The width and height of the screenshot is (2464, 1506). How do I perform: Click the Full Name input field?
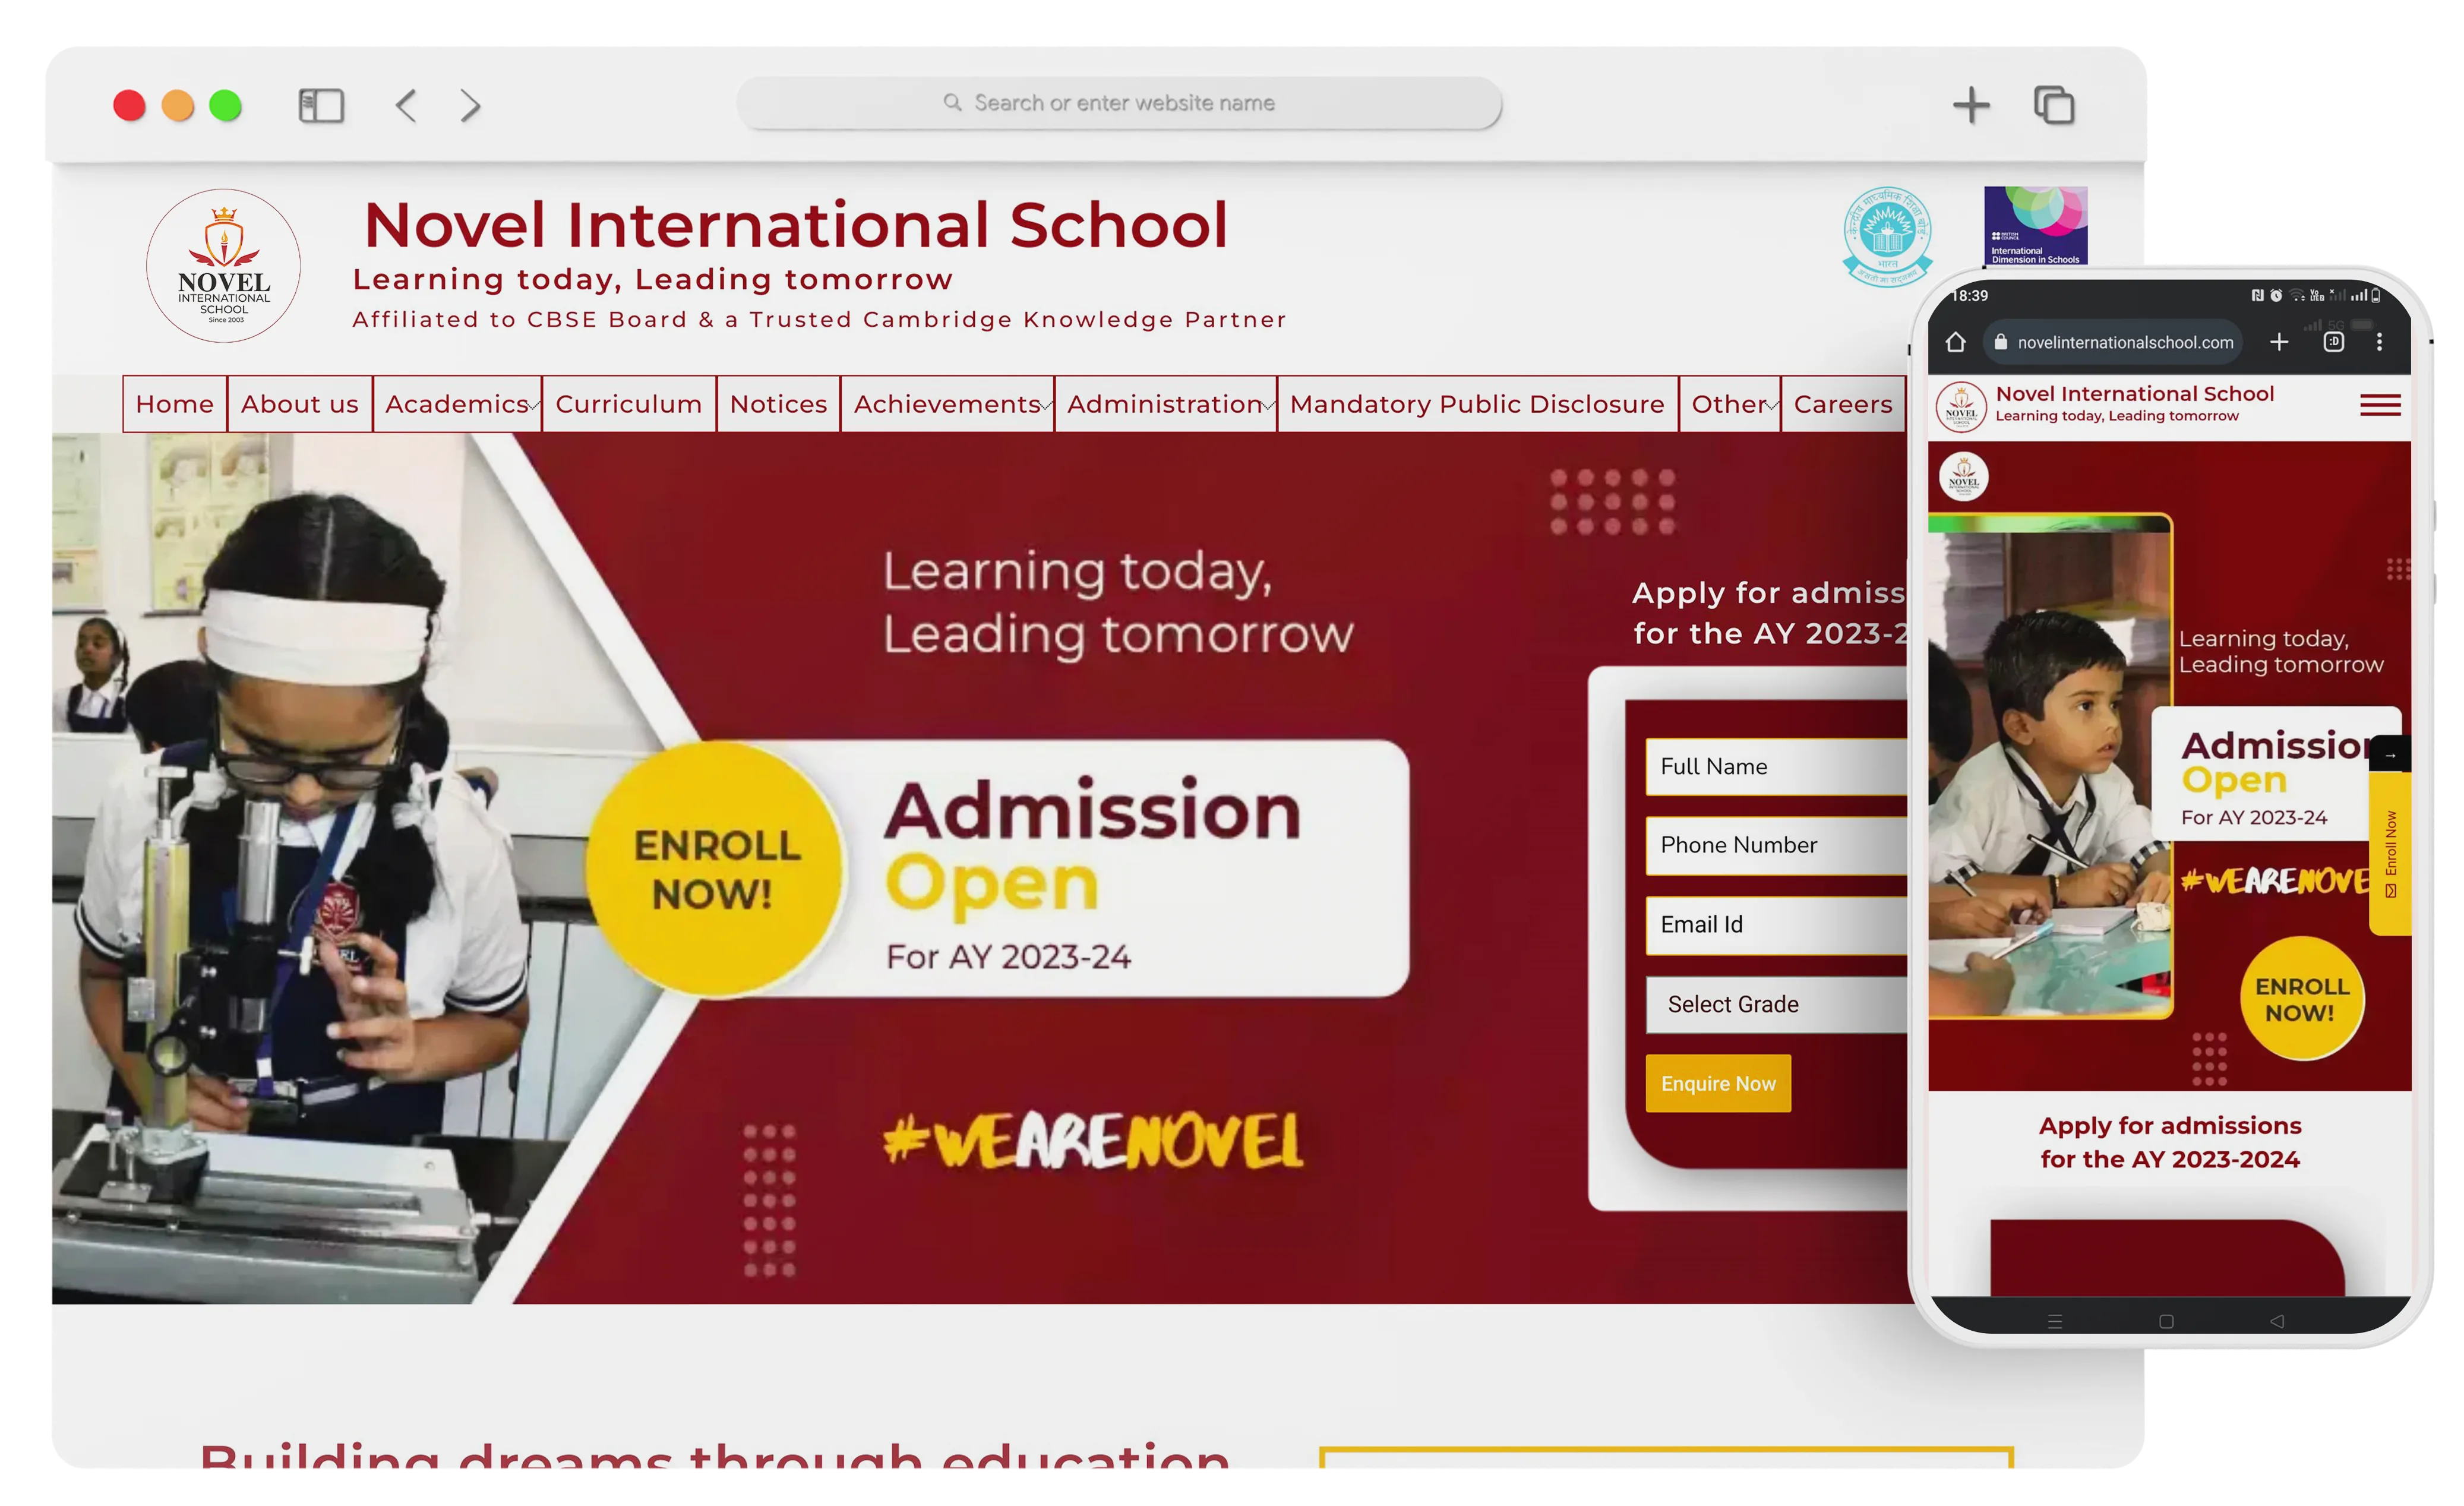click(1776, 766)
